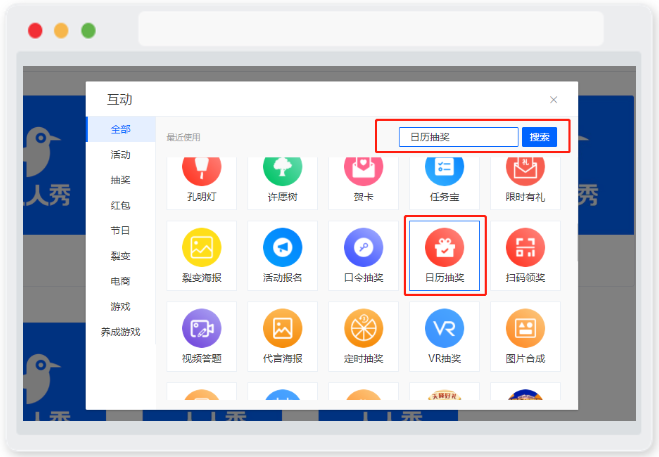This screenshot has height=457, width=659.
Task: Select the 孔明灯 lantern icon
Action: (x=201, y=170)
